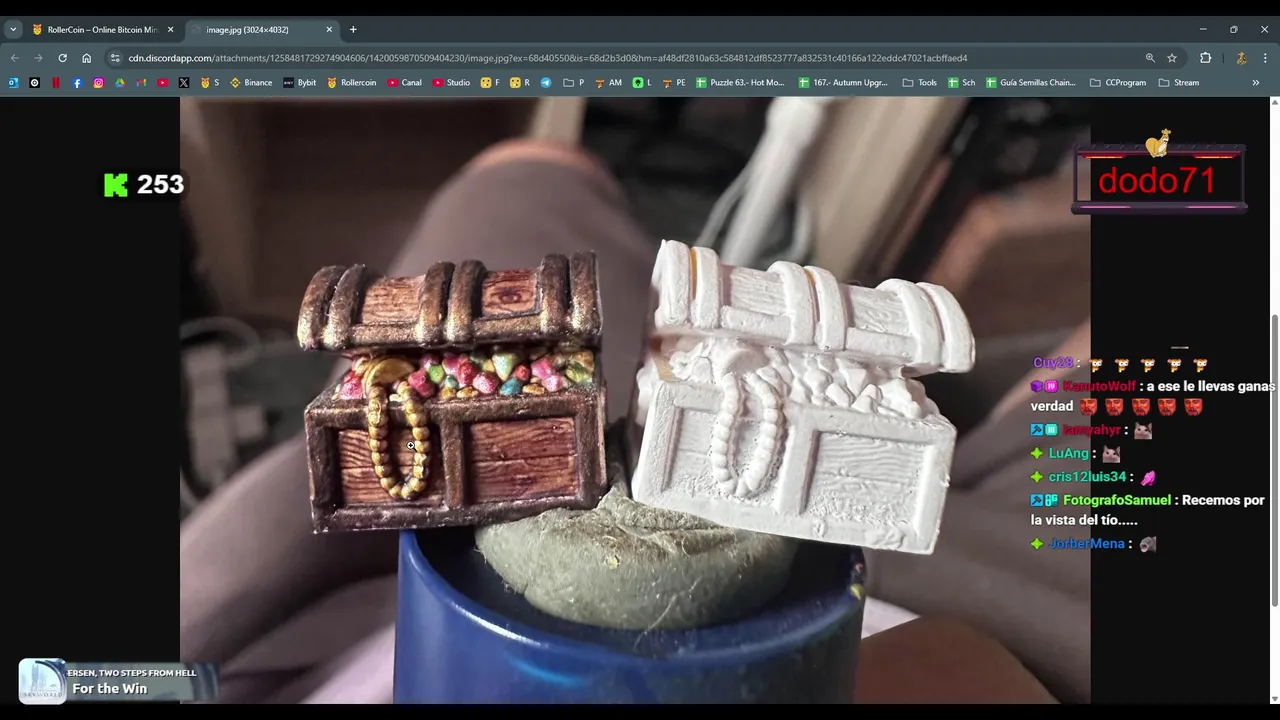Viewport: 1280px width, 720px height.
Task: Open the Binance bookmark
Action: click(x=251, y=83)
